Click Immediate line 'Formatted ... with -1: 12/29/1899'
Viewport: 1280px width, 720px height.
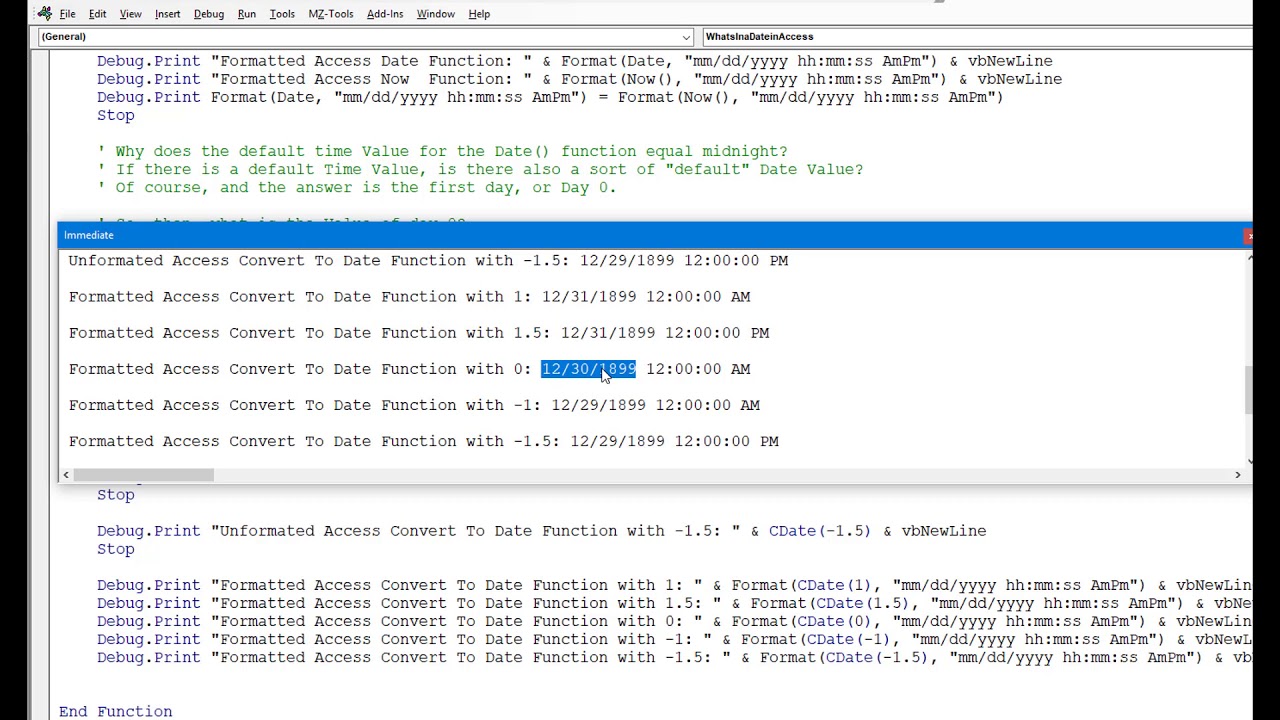[x=414, y=405]
